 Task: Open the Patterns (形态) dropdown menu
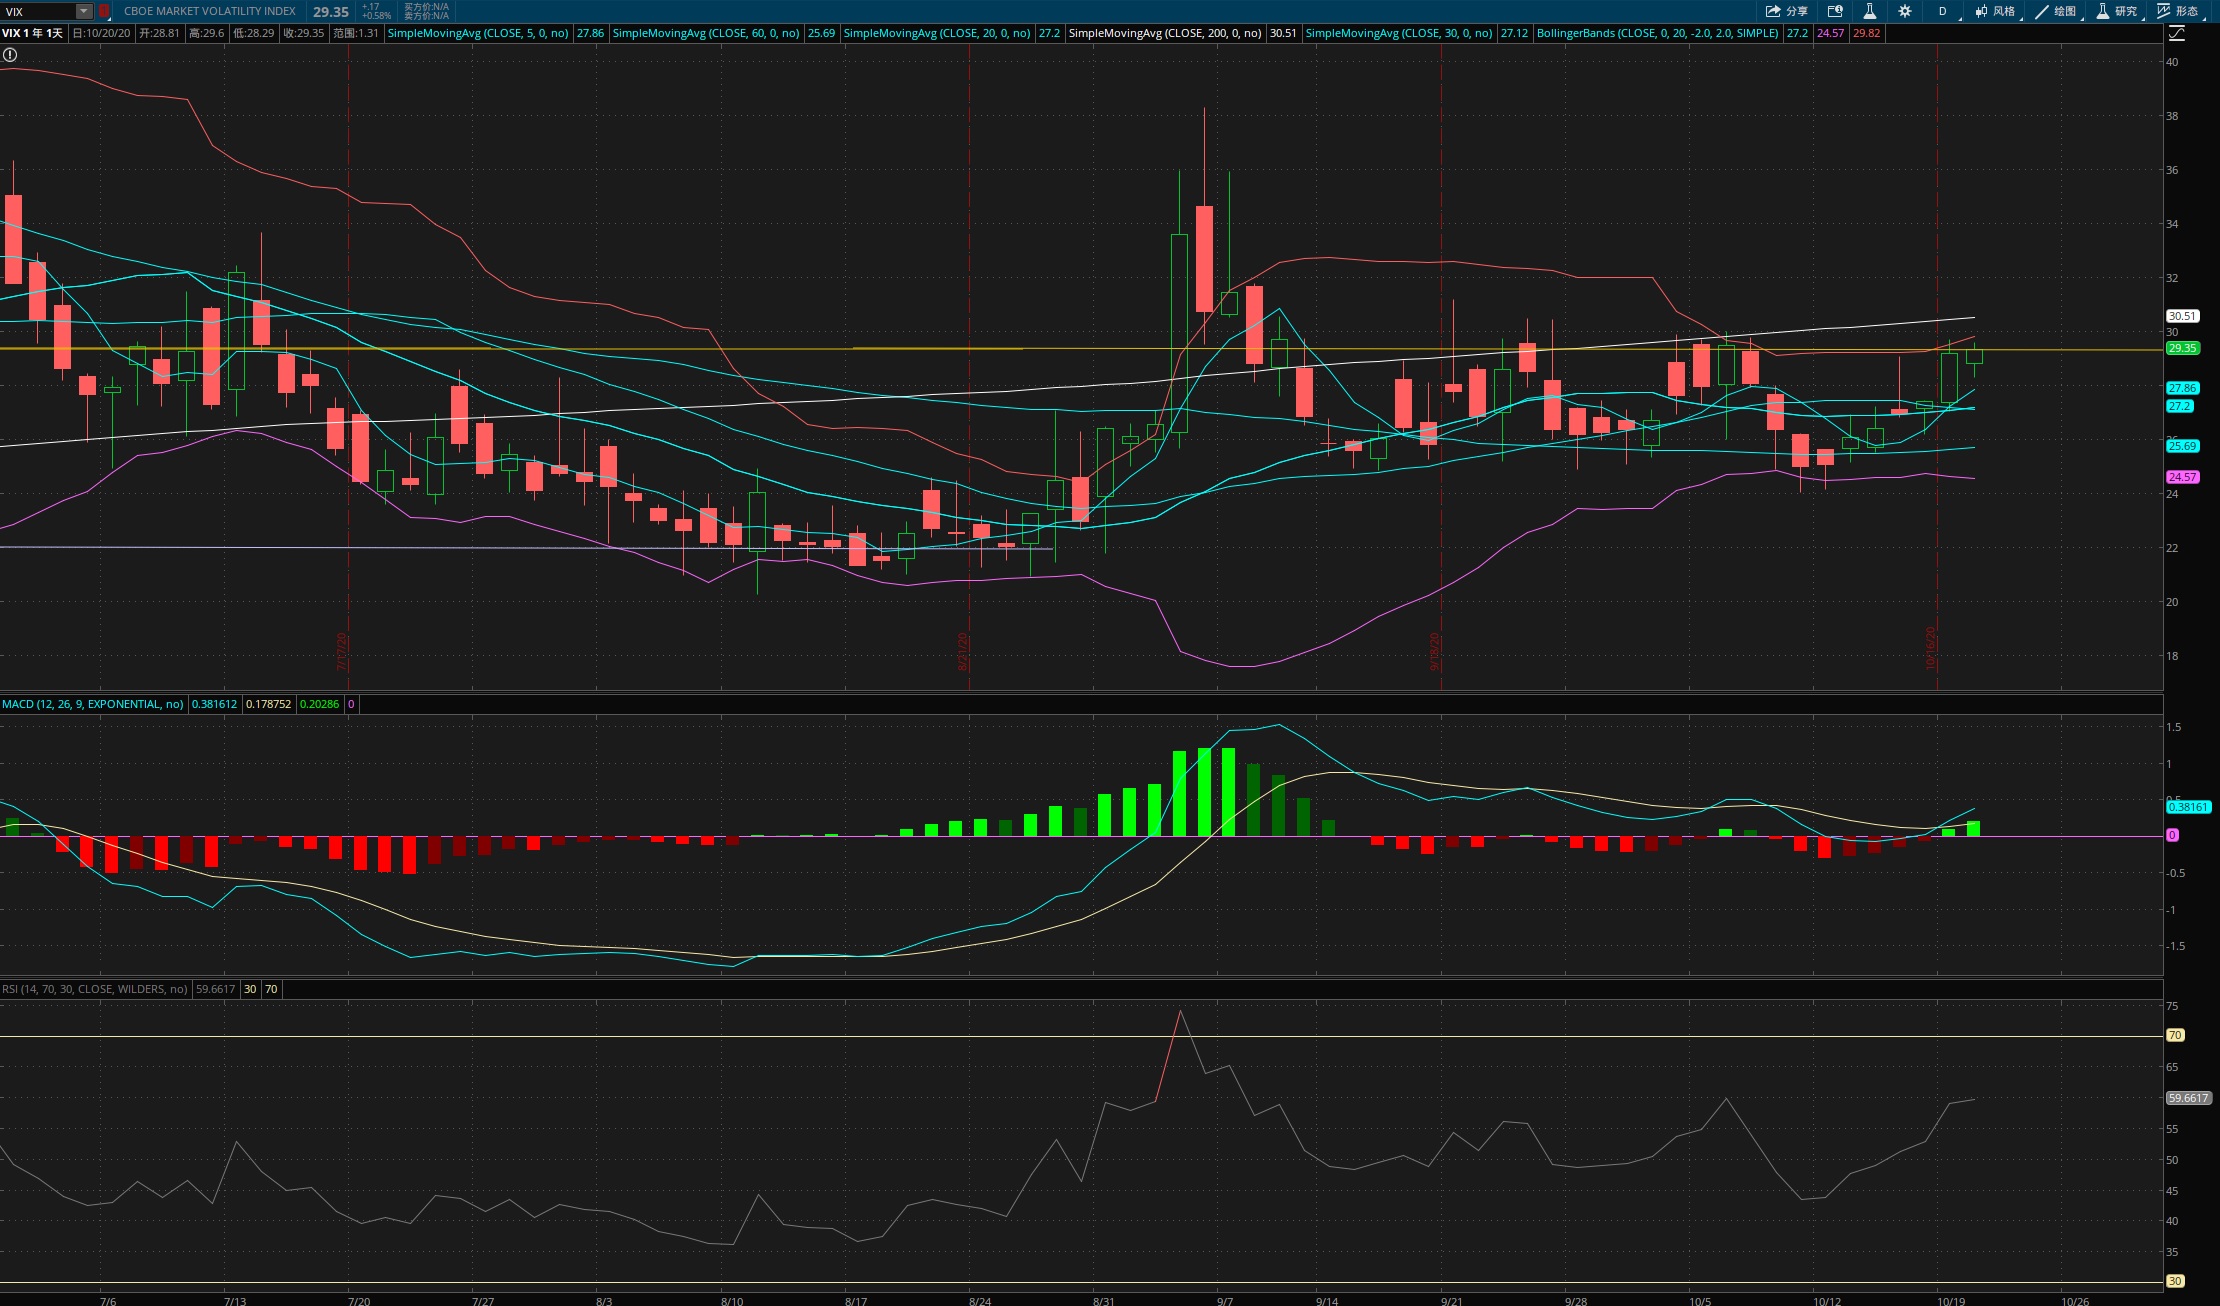[x=2178, y=11]
